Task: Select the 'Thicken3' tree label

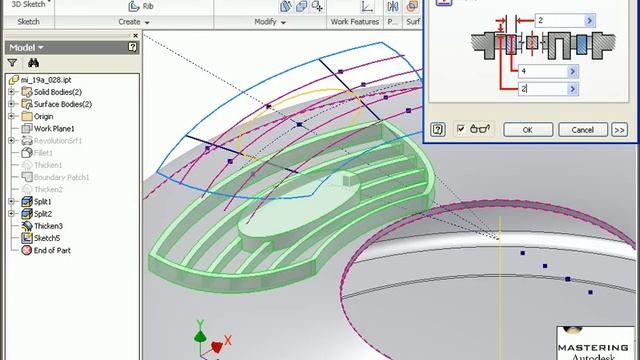Action: coord(48,226)
